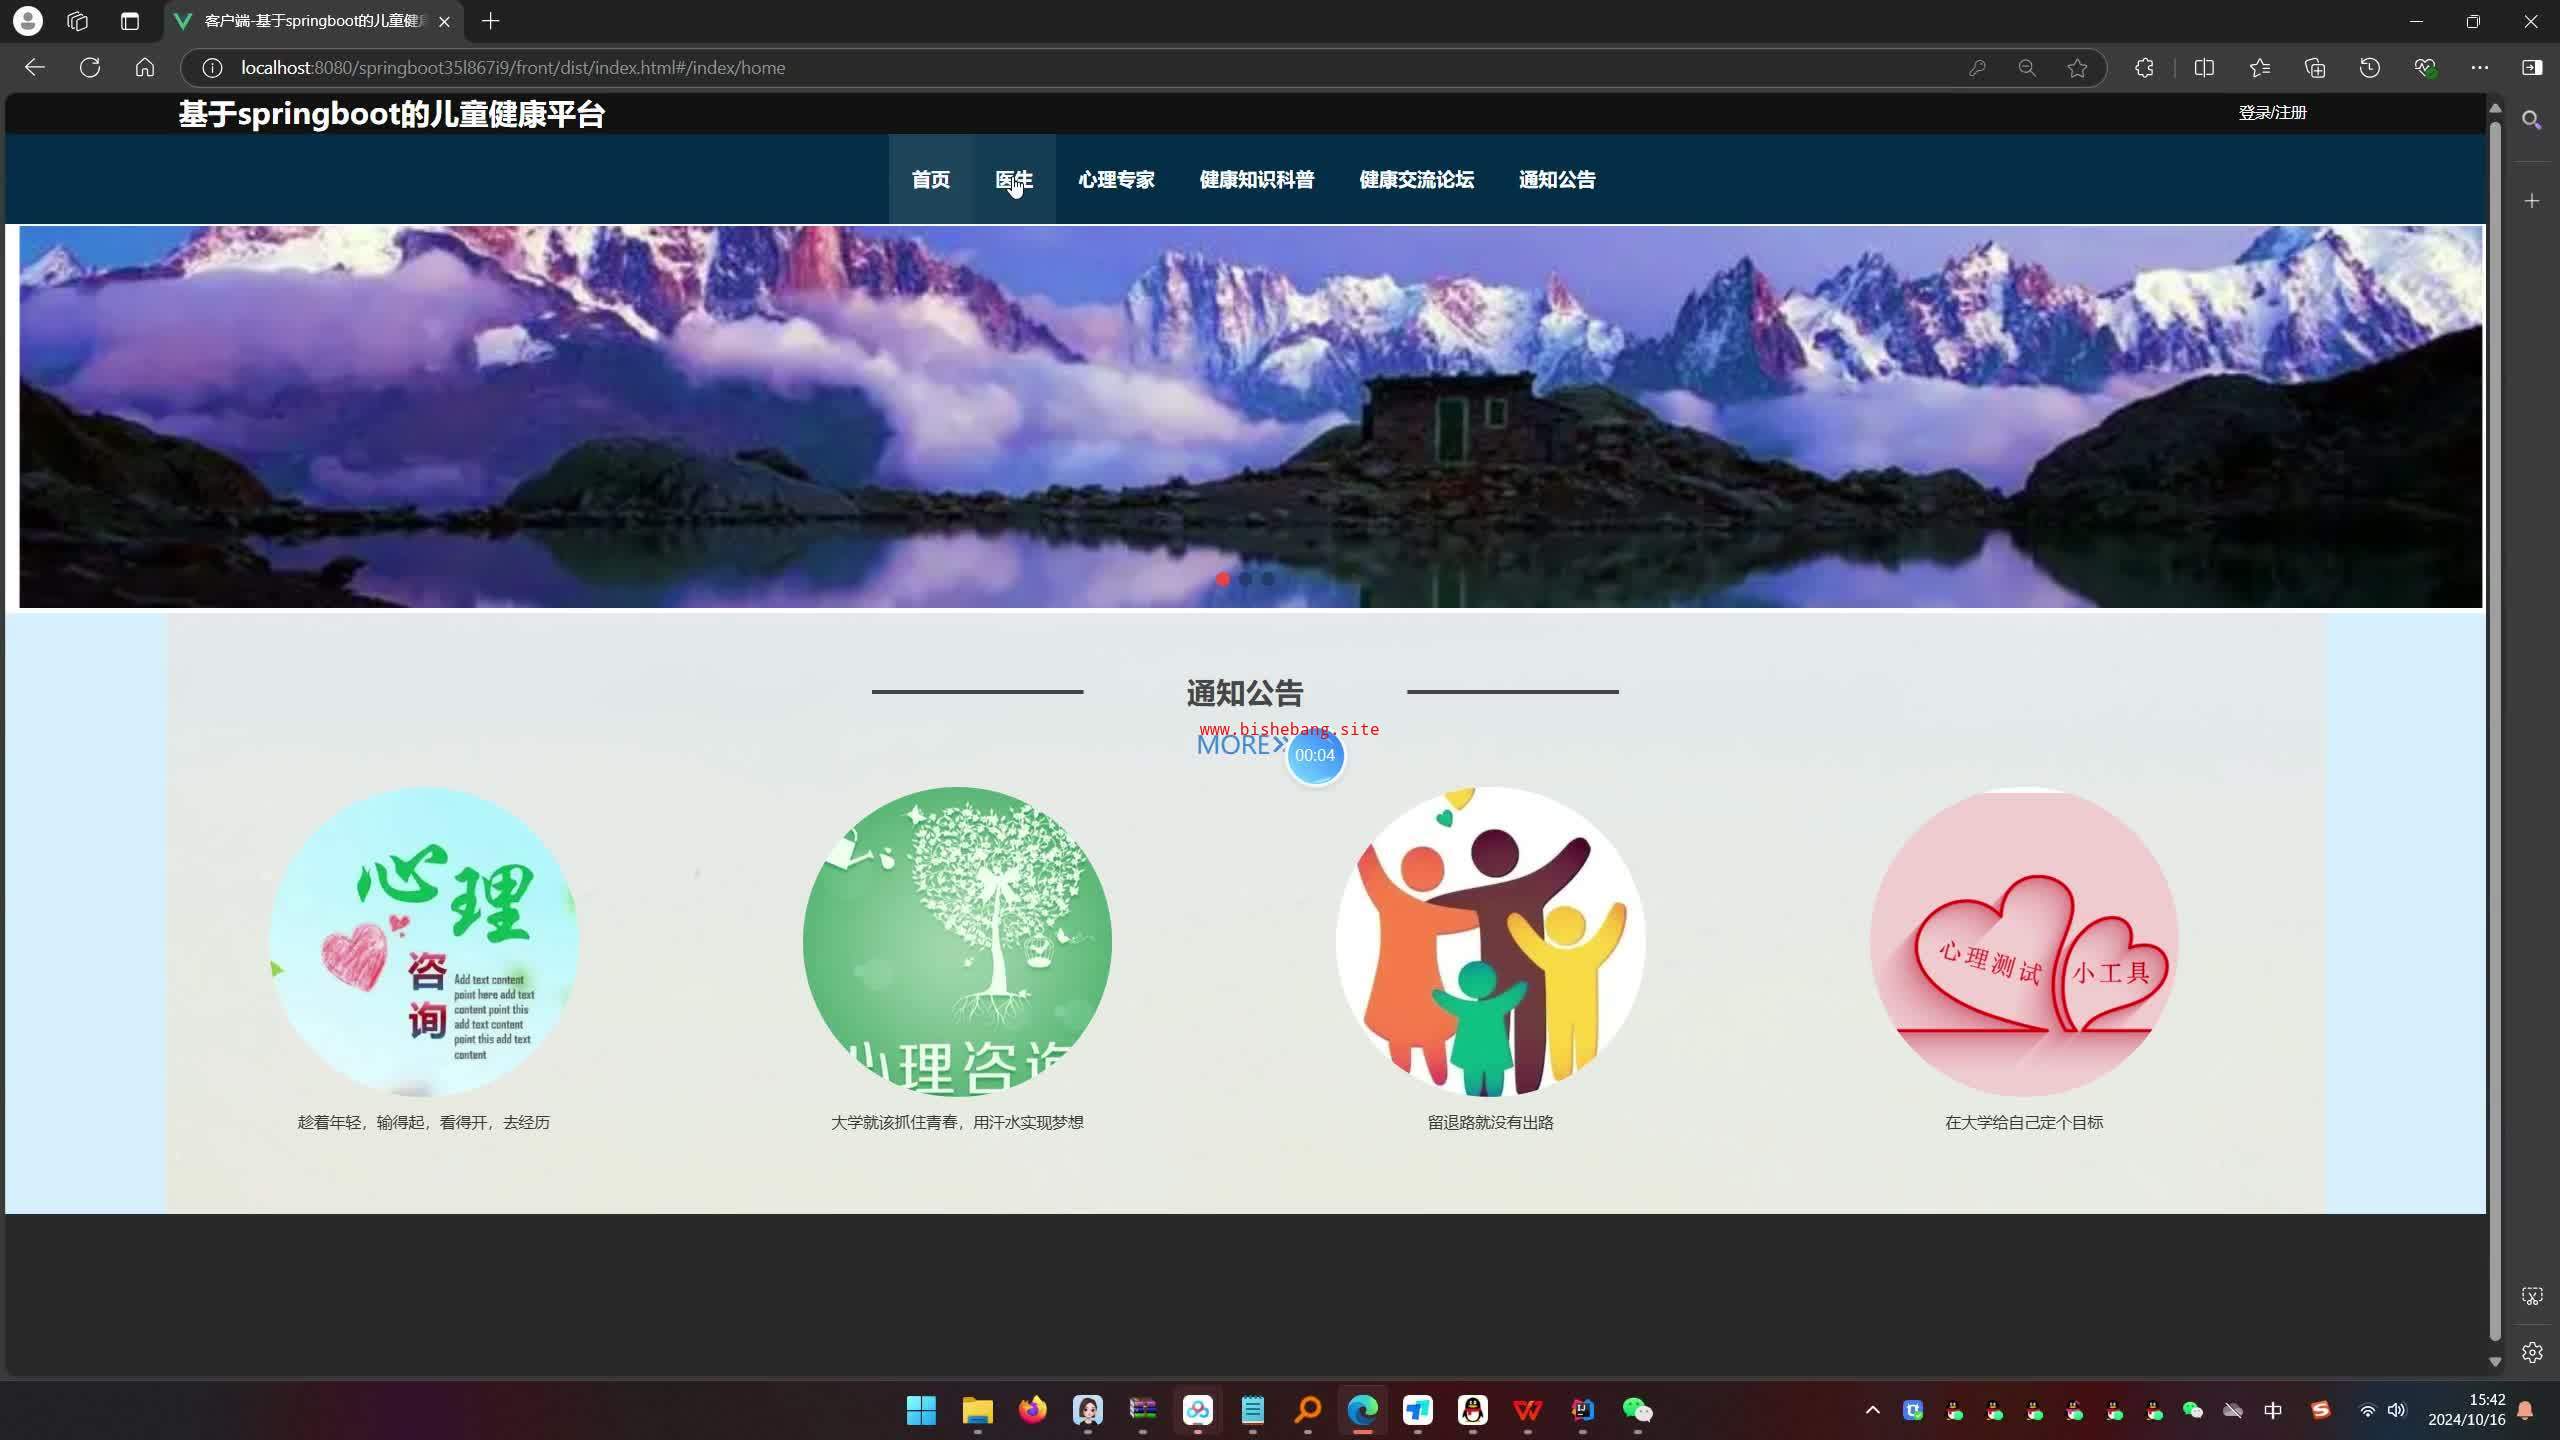Select the first red carousel dot
The height and width of the screenshot is (1440, 2560).
(1222, 579)
